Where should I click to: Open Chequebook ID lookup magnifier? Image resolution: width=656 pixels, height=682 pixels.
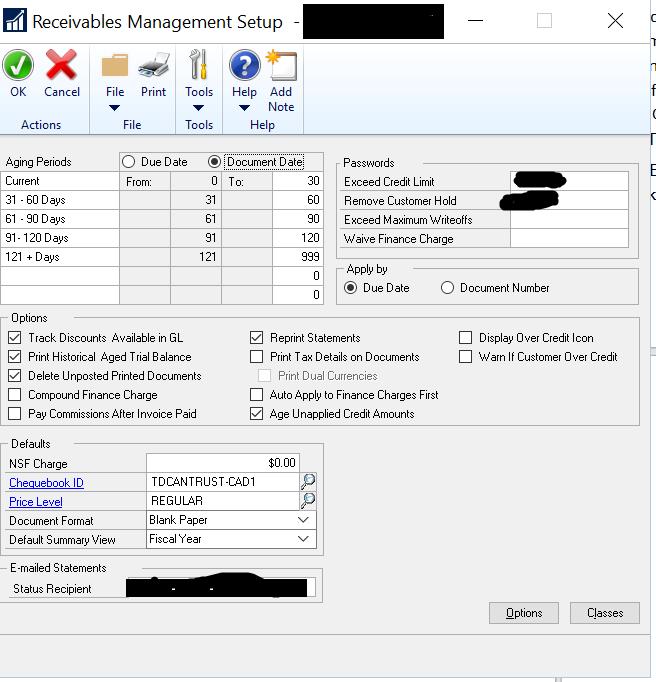tap(308, 482)
